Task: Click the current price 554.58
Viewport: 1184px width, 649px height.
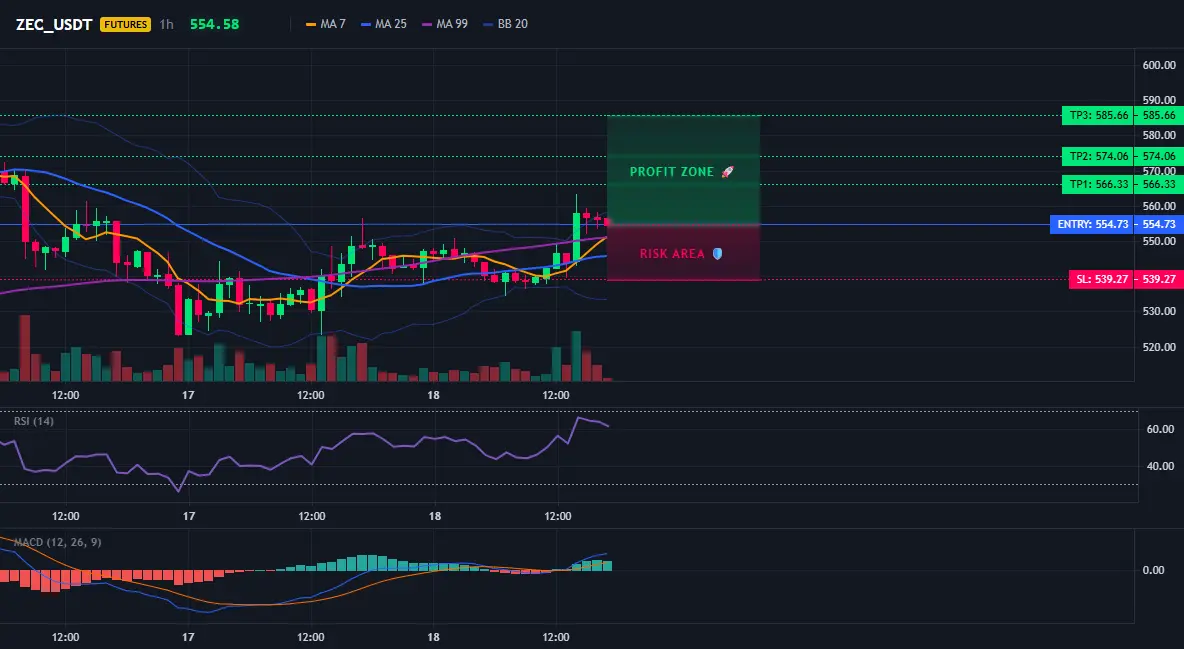Action: pos(214,24)
